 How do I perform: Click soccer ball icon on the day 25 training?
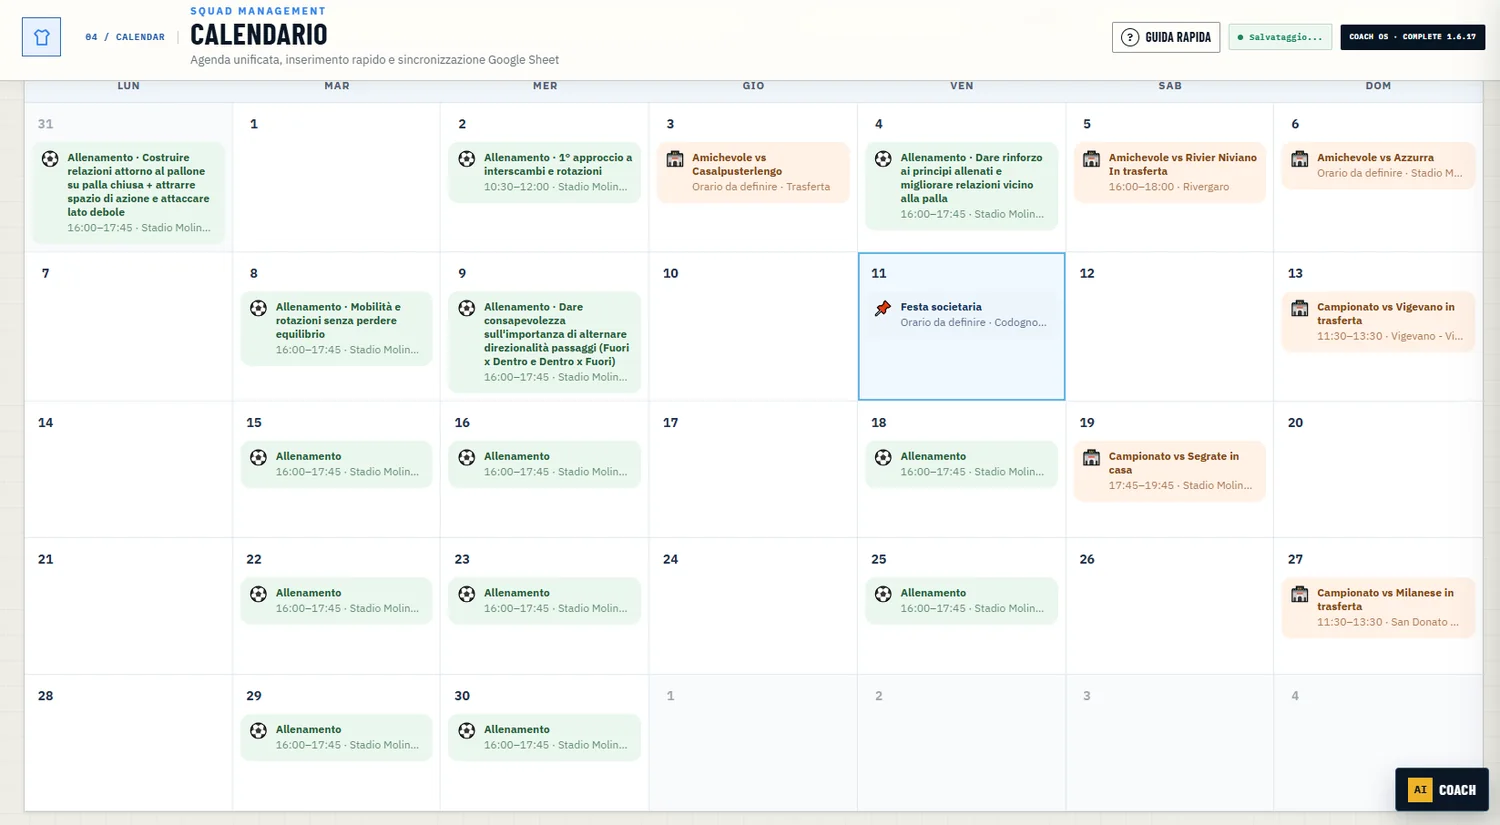pos(883,594)
